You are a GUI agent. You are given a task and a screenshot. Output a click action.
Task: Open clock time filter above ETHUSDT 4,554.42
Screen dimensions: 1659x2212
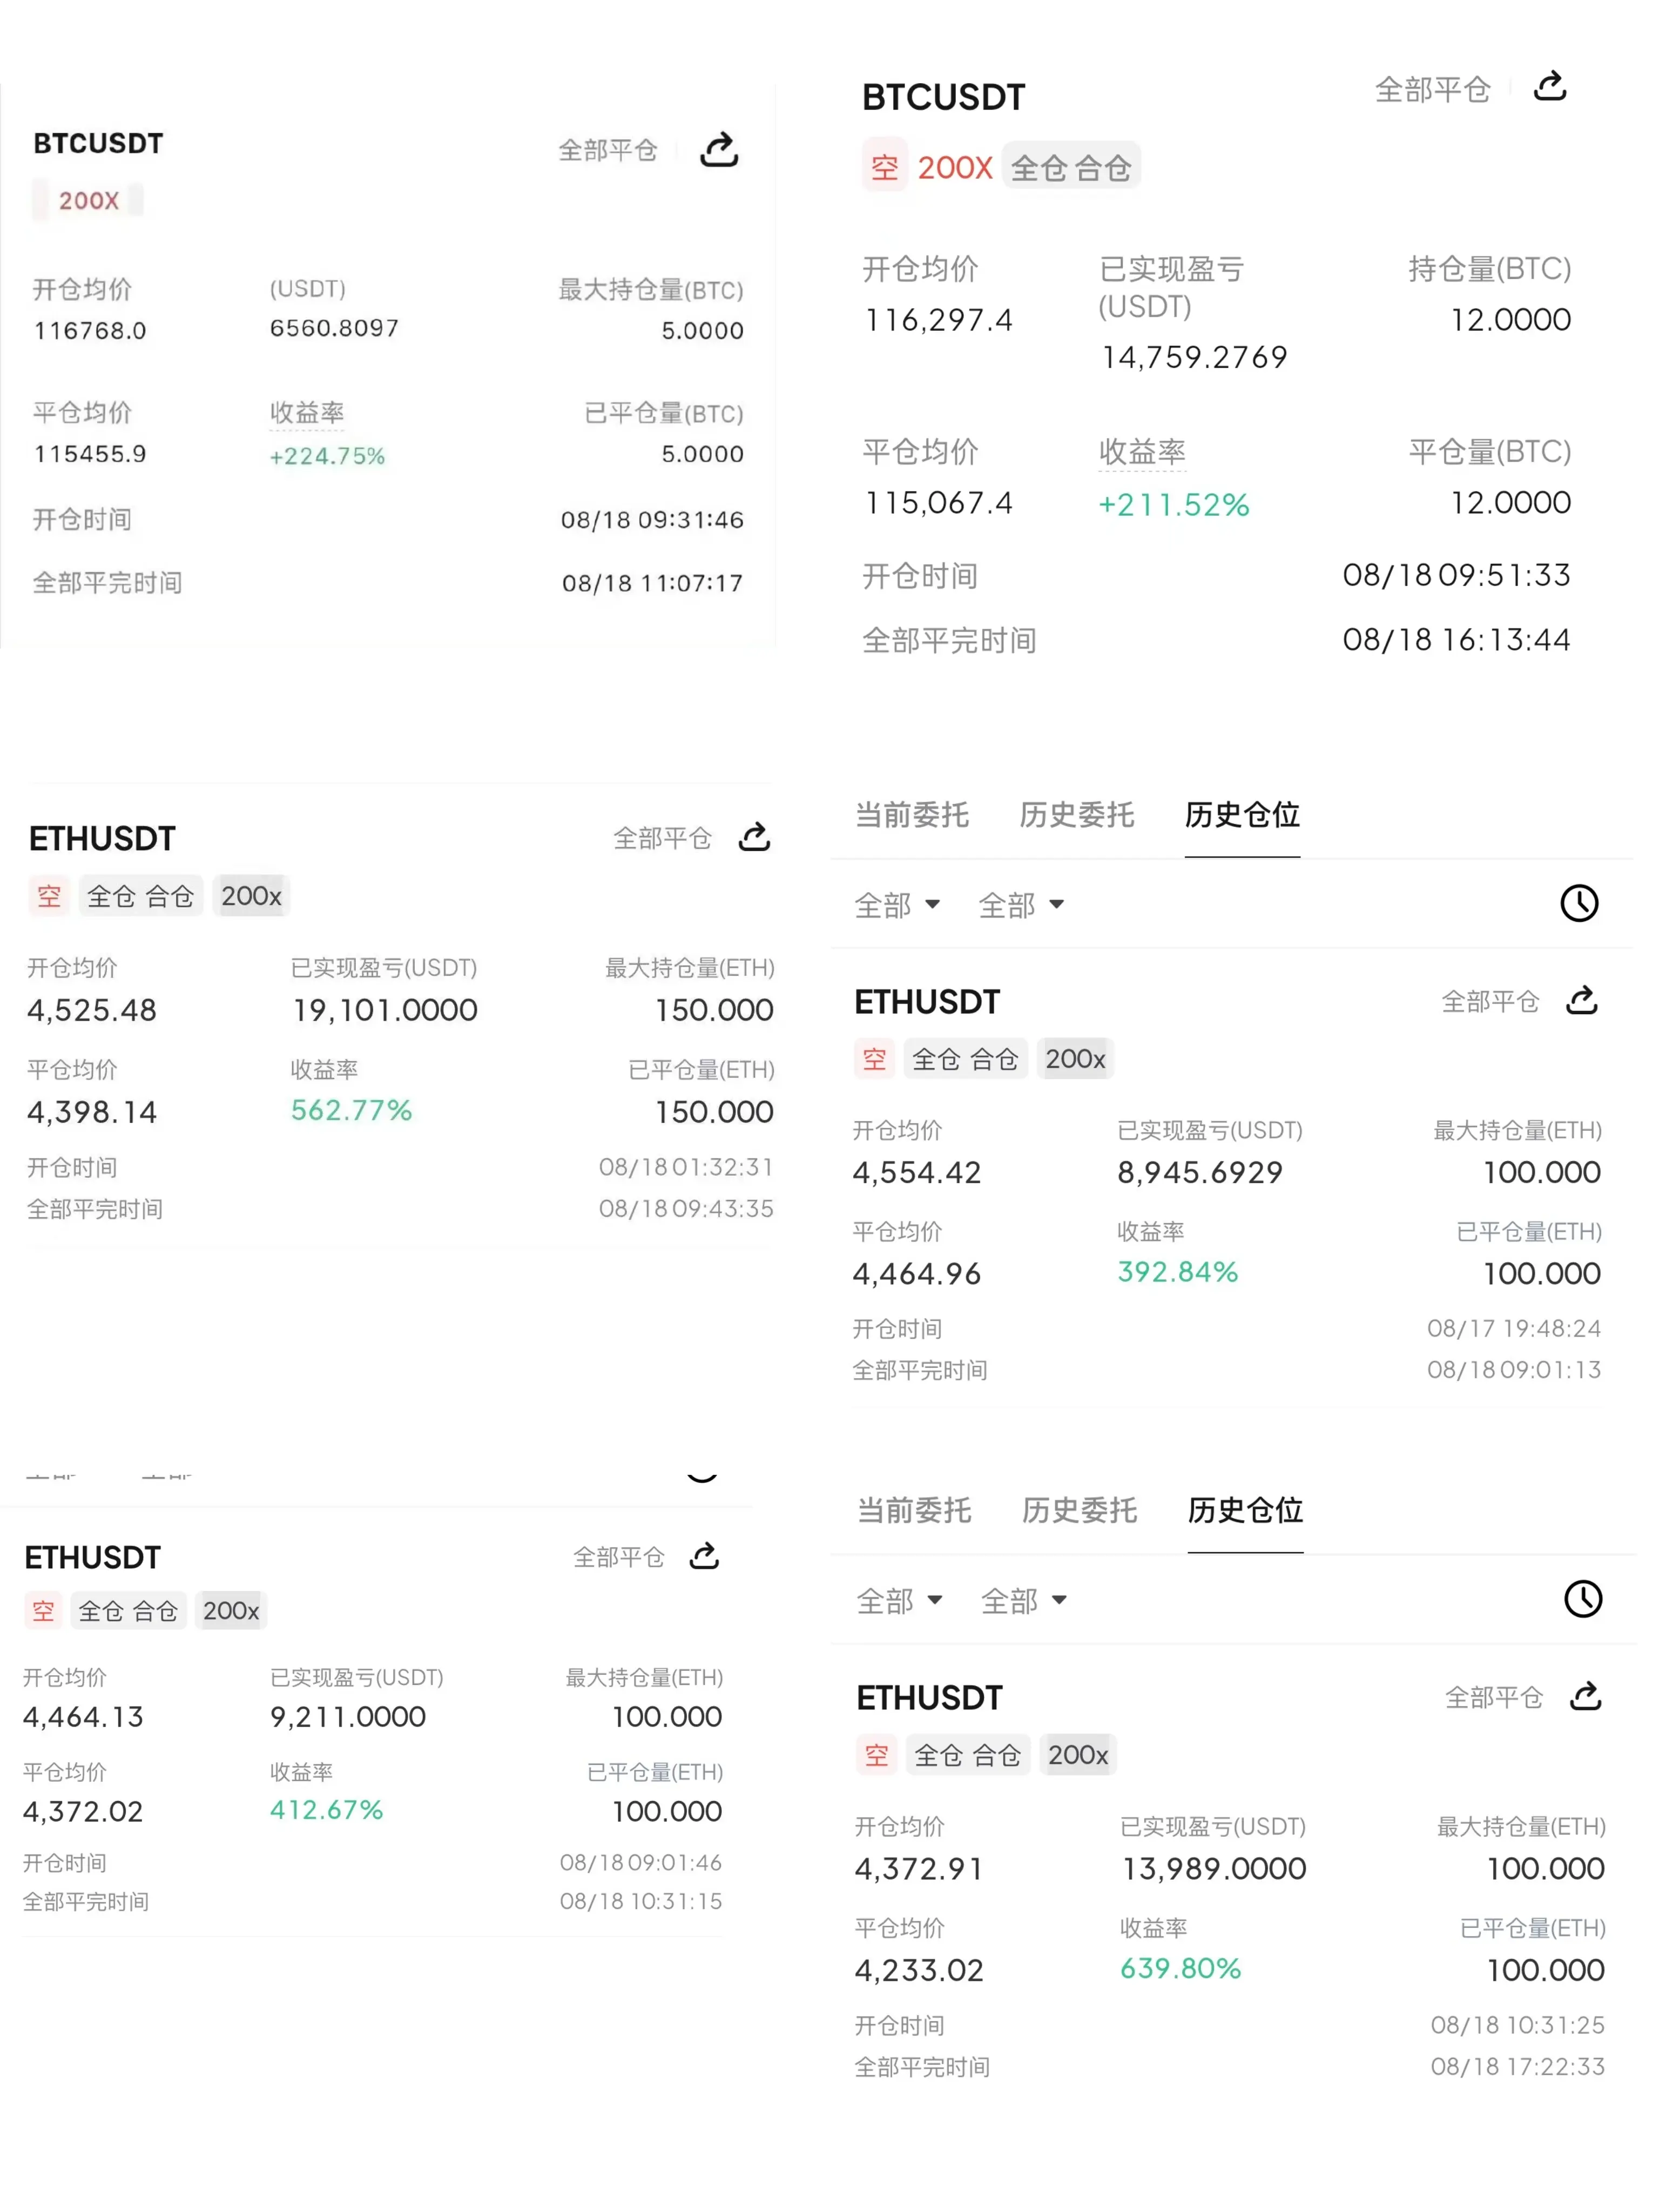(1579, 903)
